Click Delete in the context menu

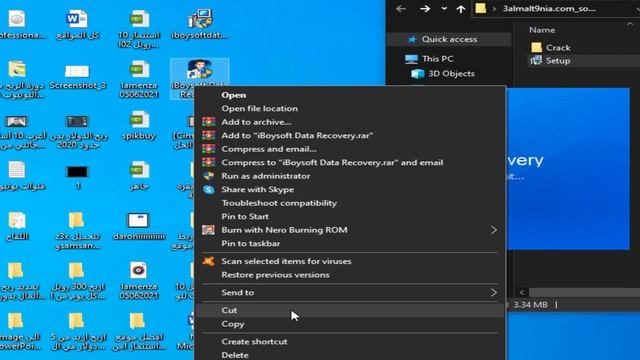[x=235, y=355]
